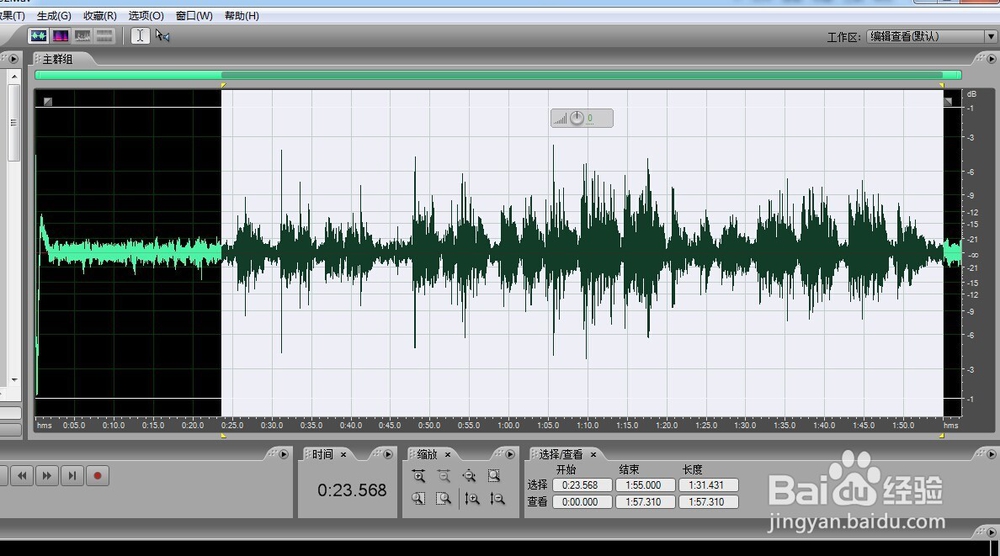
Task: Zoom out vertically
Action: pos(497,499)
